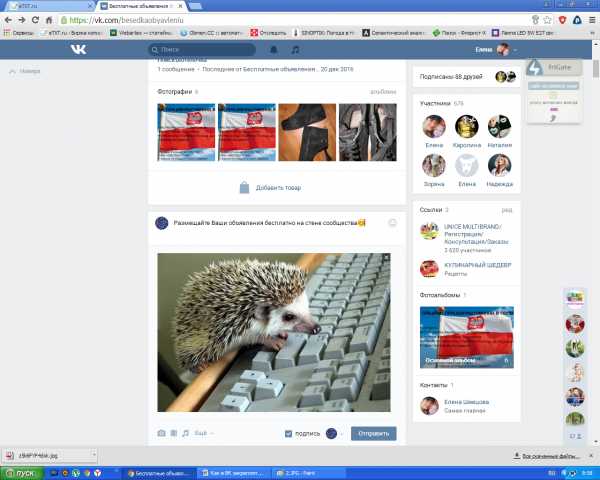Open the Отправить bookmark in bookmarks bar
Viewport: 600px width, 480px height.
[x=268, y=33]
